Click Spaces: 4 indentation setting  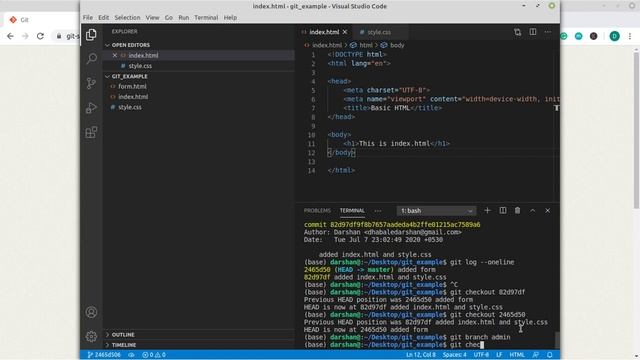(455, 355)
